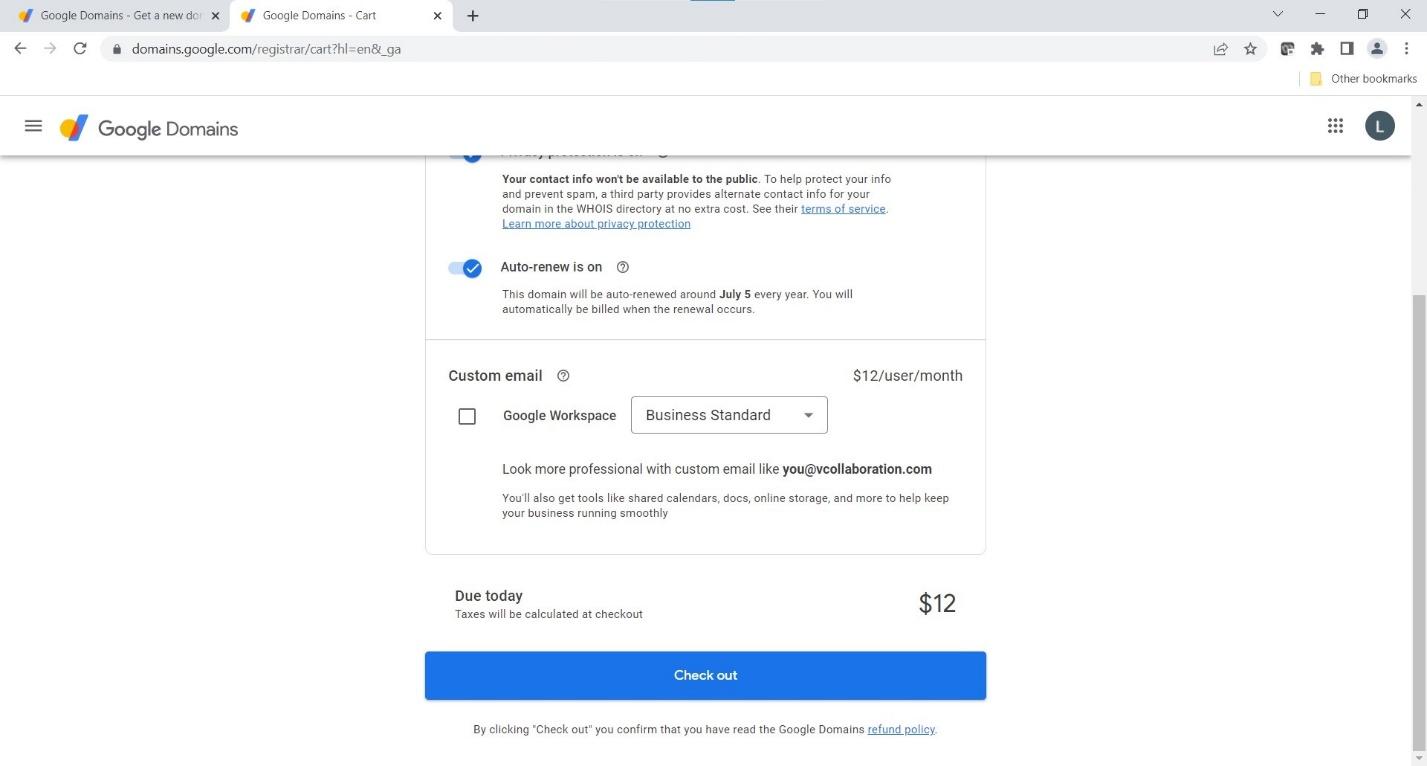
Task: Open the refund policy link
Action: [x=900, y=730]
